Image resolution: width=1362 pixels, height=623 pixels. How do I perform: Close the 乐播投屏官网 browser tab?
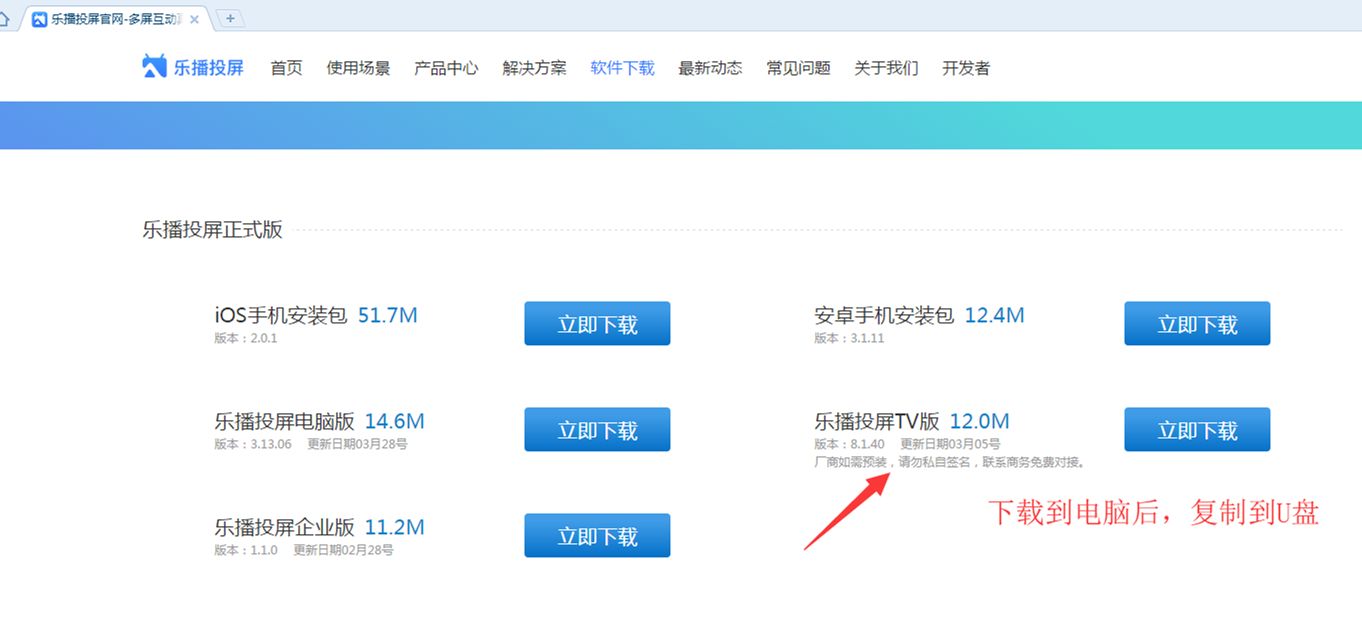tap(194, 19)
